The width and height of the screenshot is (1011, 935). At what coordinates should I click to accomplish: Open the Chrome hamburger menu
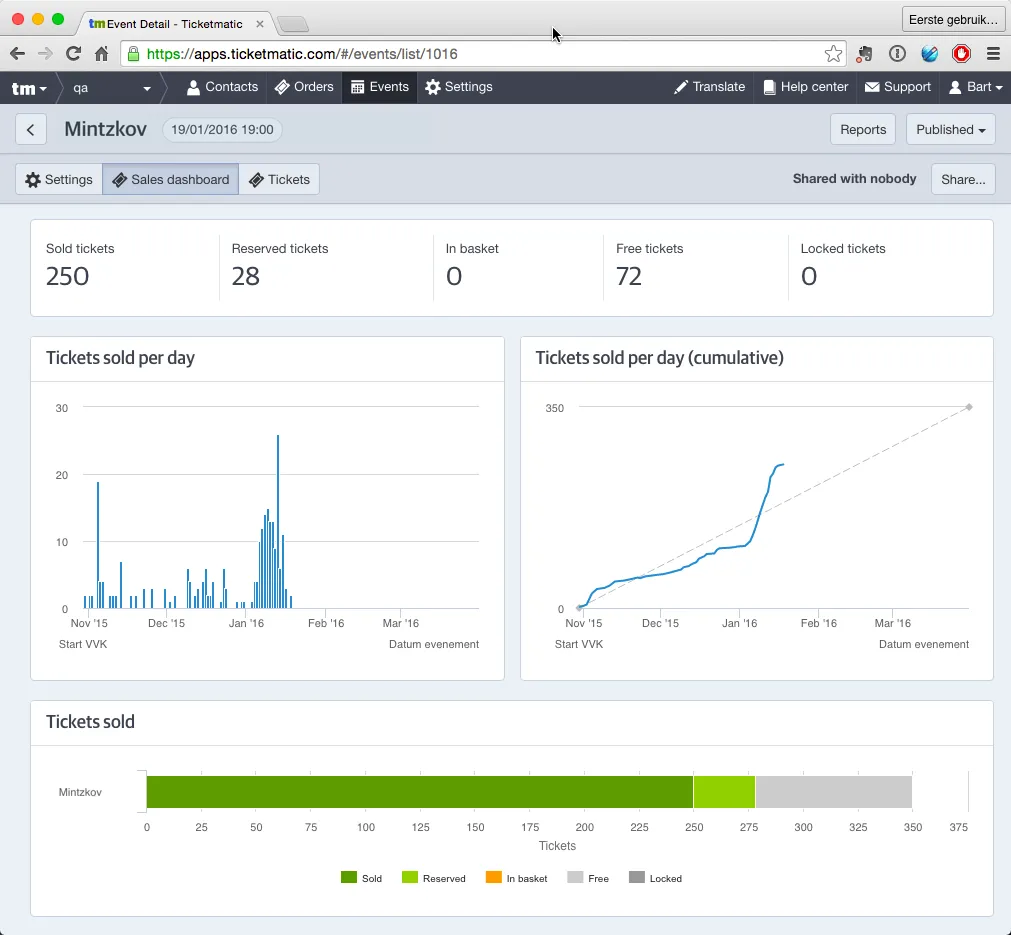993,54
